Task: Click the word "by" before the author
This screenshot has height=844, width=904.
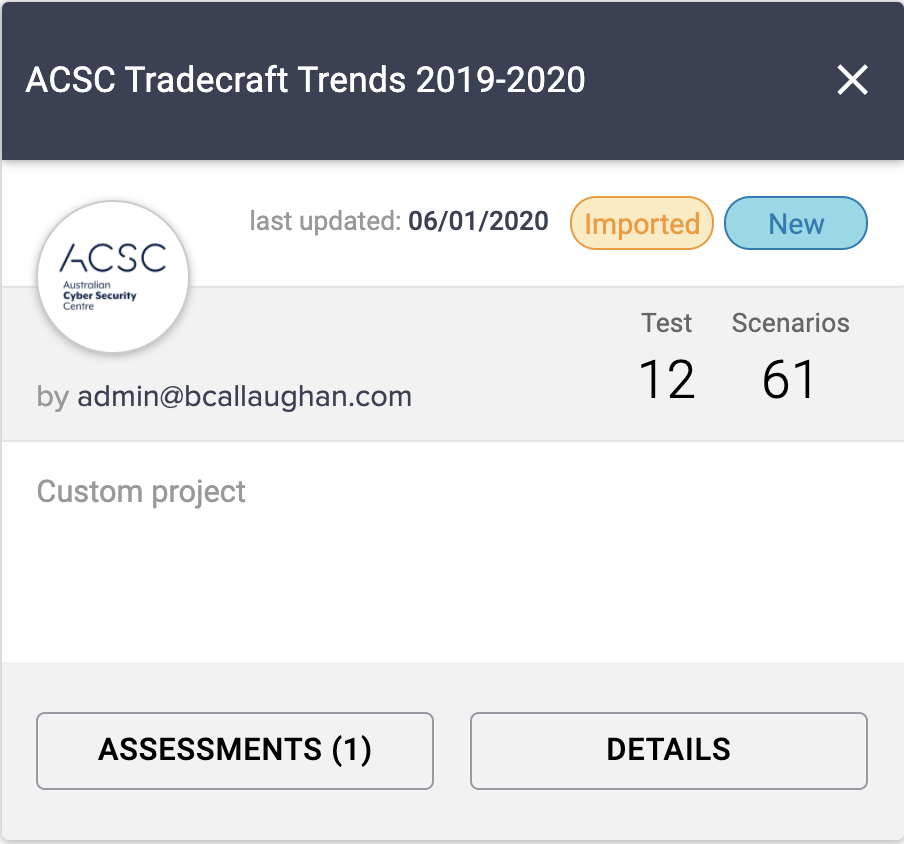Action: pyautogui.click(x=52, y=397)
